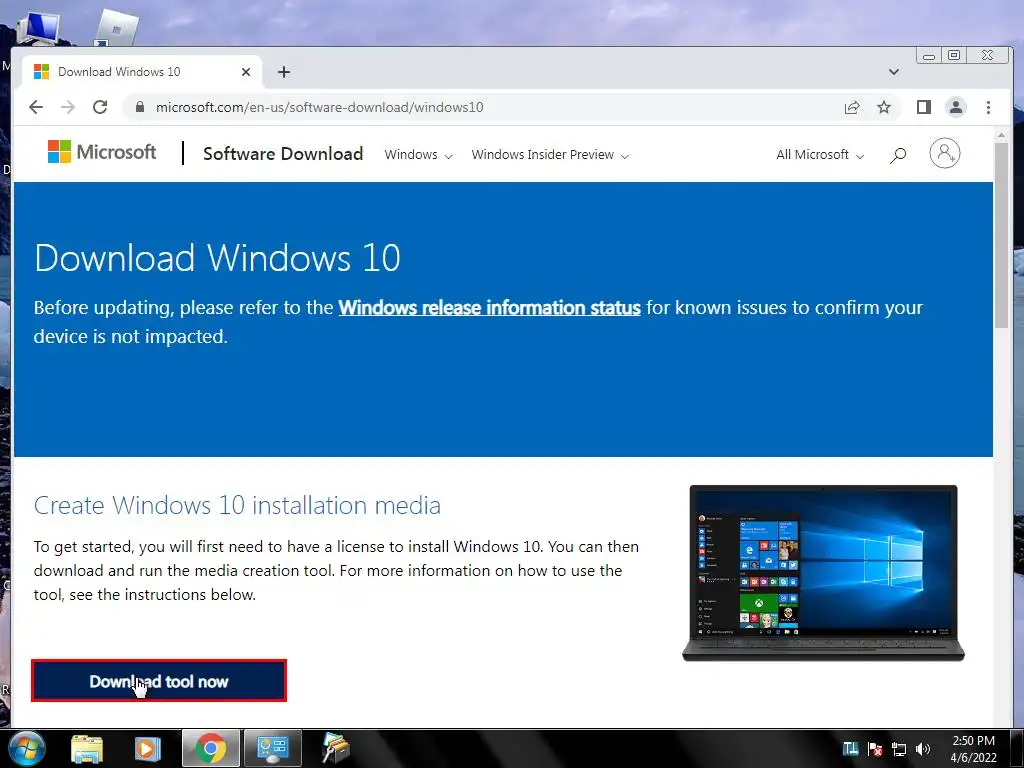Open the Chrome profile avatar icon

pyautogui.click(x=955, y=107)
